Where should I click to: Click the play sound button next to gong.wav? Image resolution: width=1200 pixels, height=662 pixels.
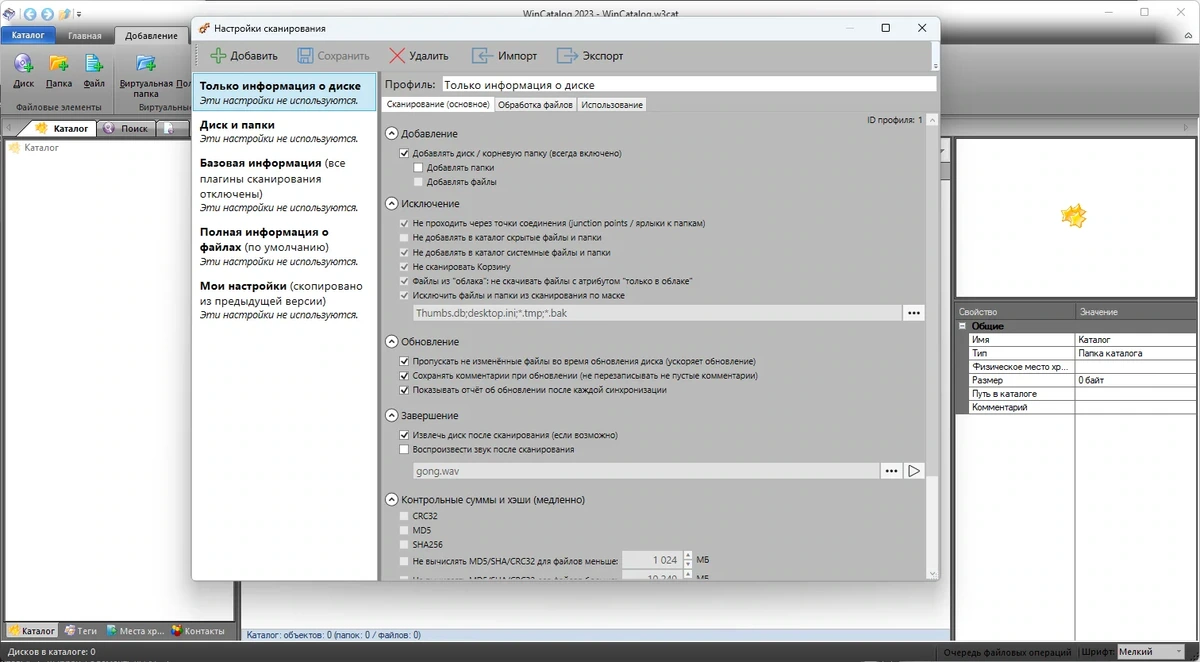point(914,471)
